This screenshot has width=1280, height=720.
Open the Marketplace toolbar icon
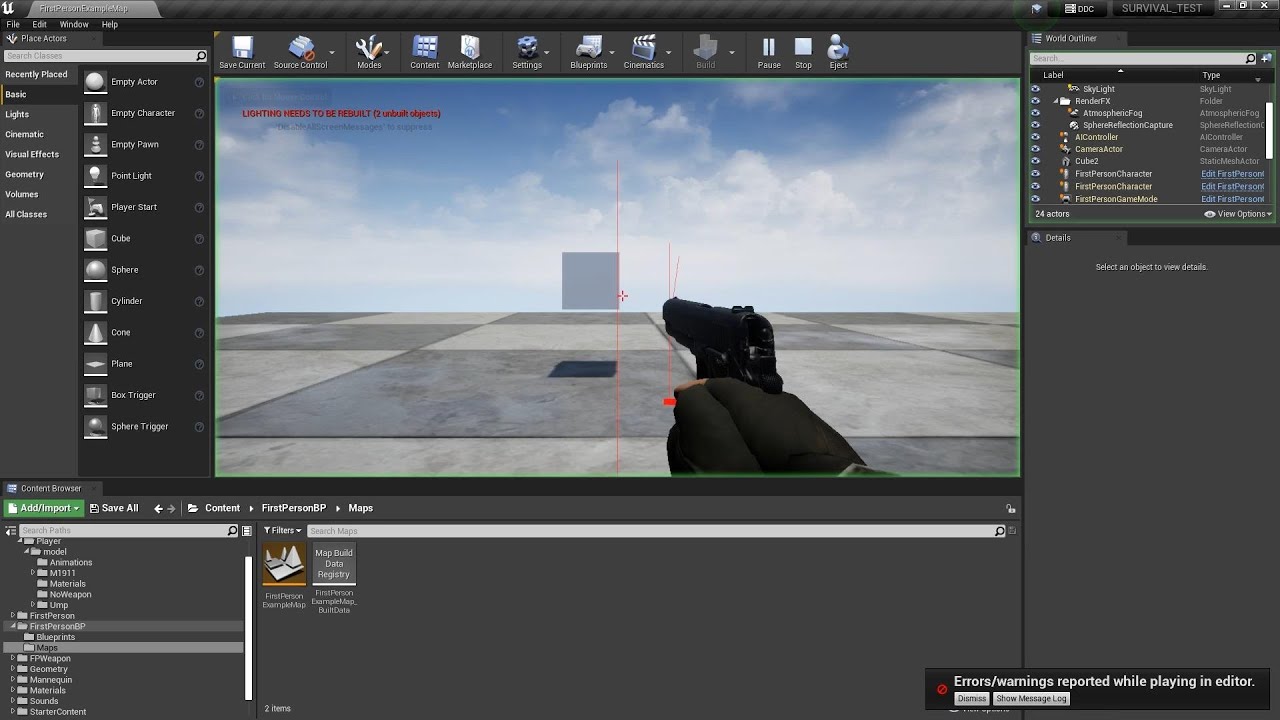pyautogui.click(x=469, y=53)
